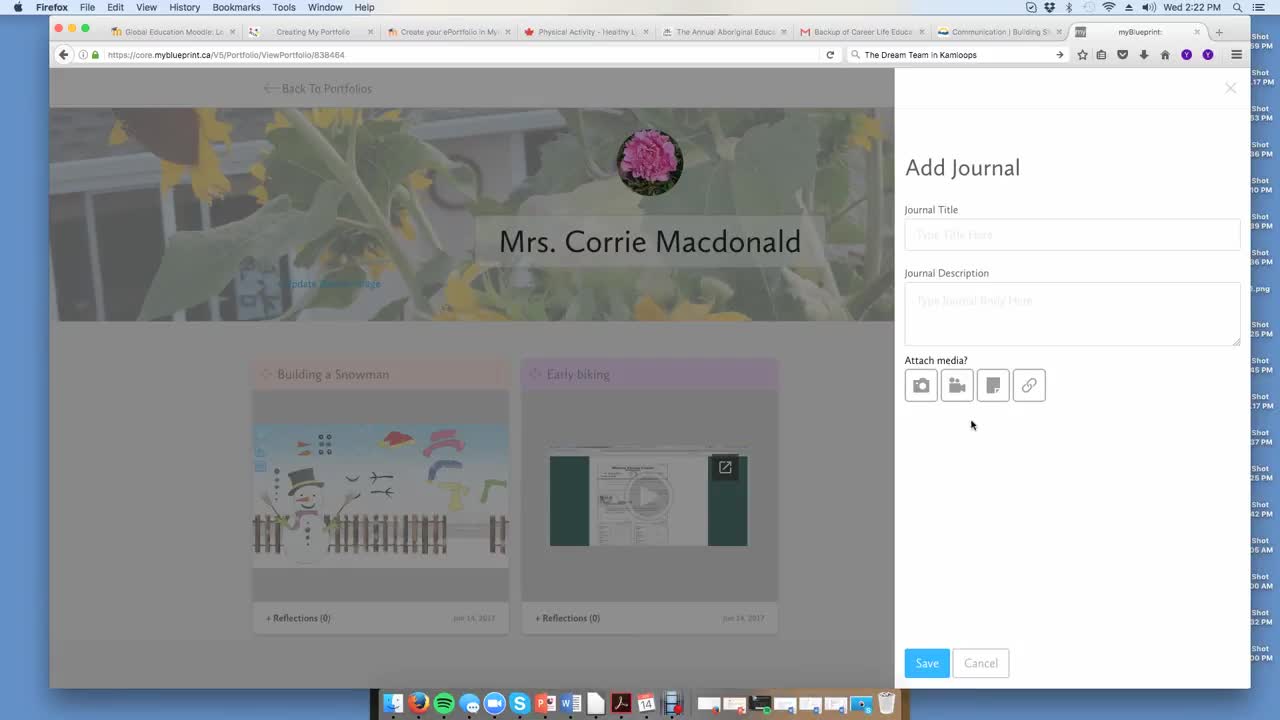This screenshot has width=1280, height=720.
Task: Attach a web link with the chain icon
Action: point(1029,385)
